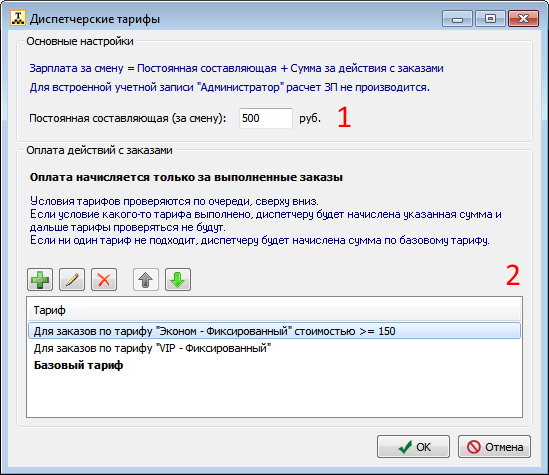Move tariff up with gray arrow
The width and height of the screenshot is (549, 475).
(x=146, y=280)
